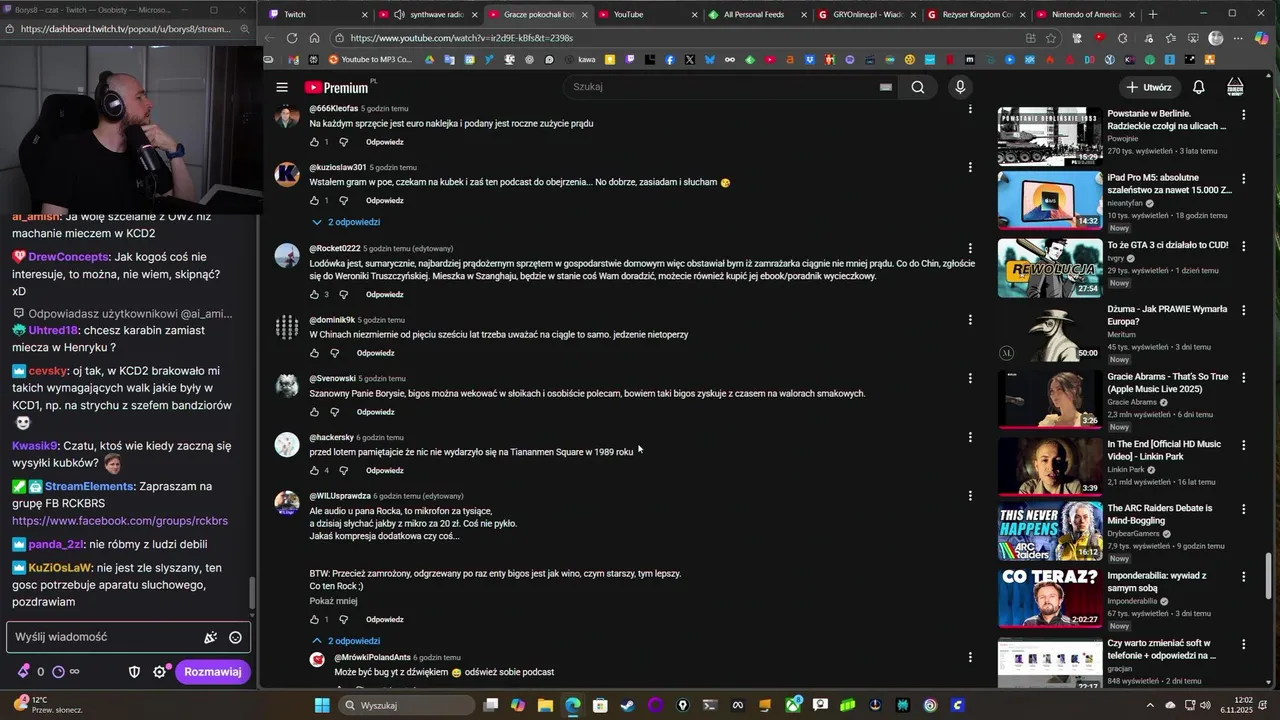Open the @Rocket0222 channel name link

[335, 248]
